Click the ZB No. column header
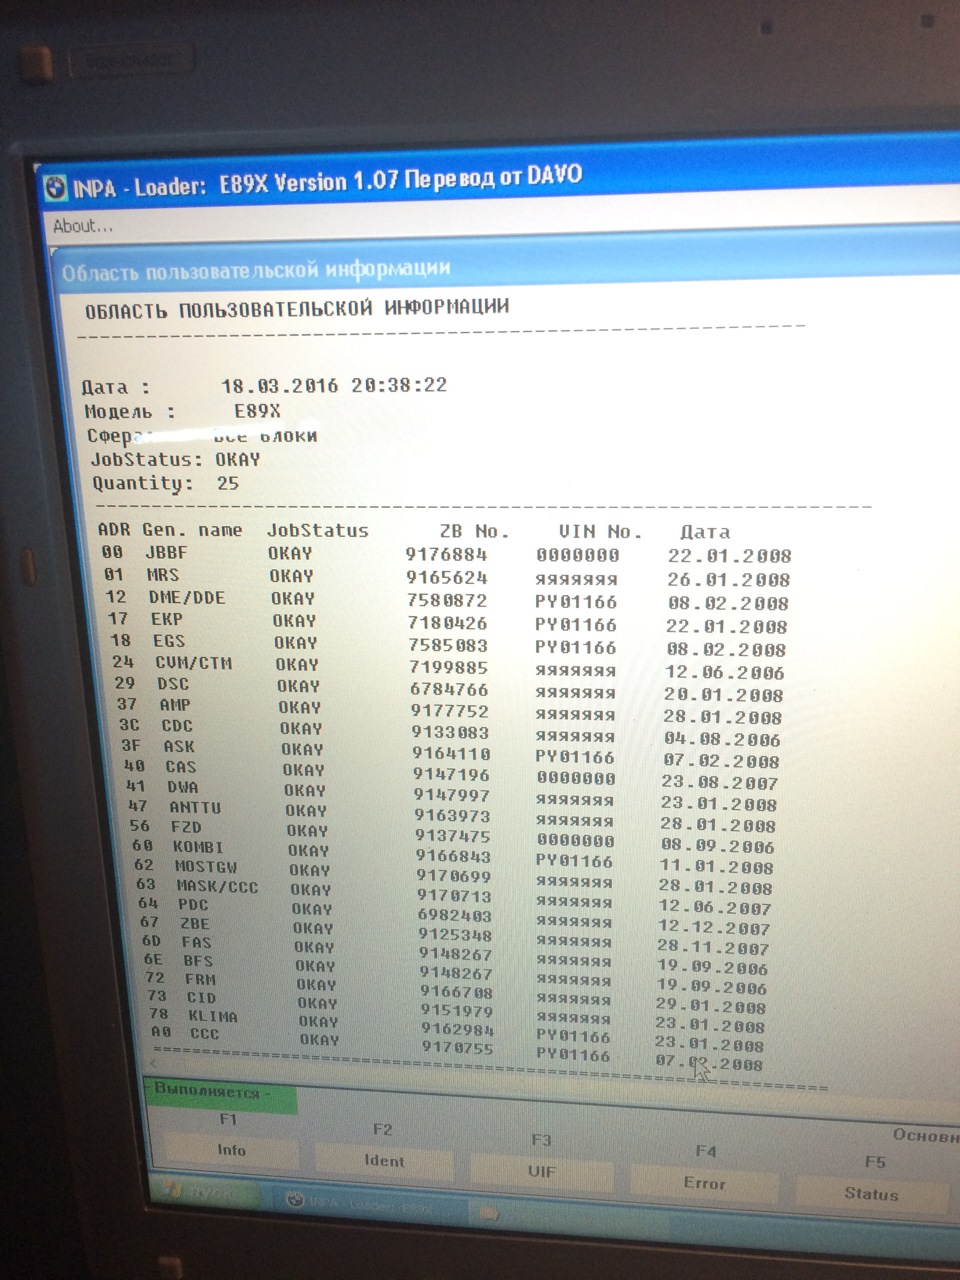 click(474, 532)
